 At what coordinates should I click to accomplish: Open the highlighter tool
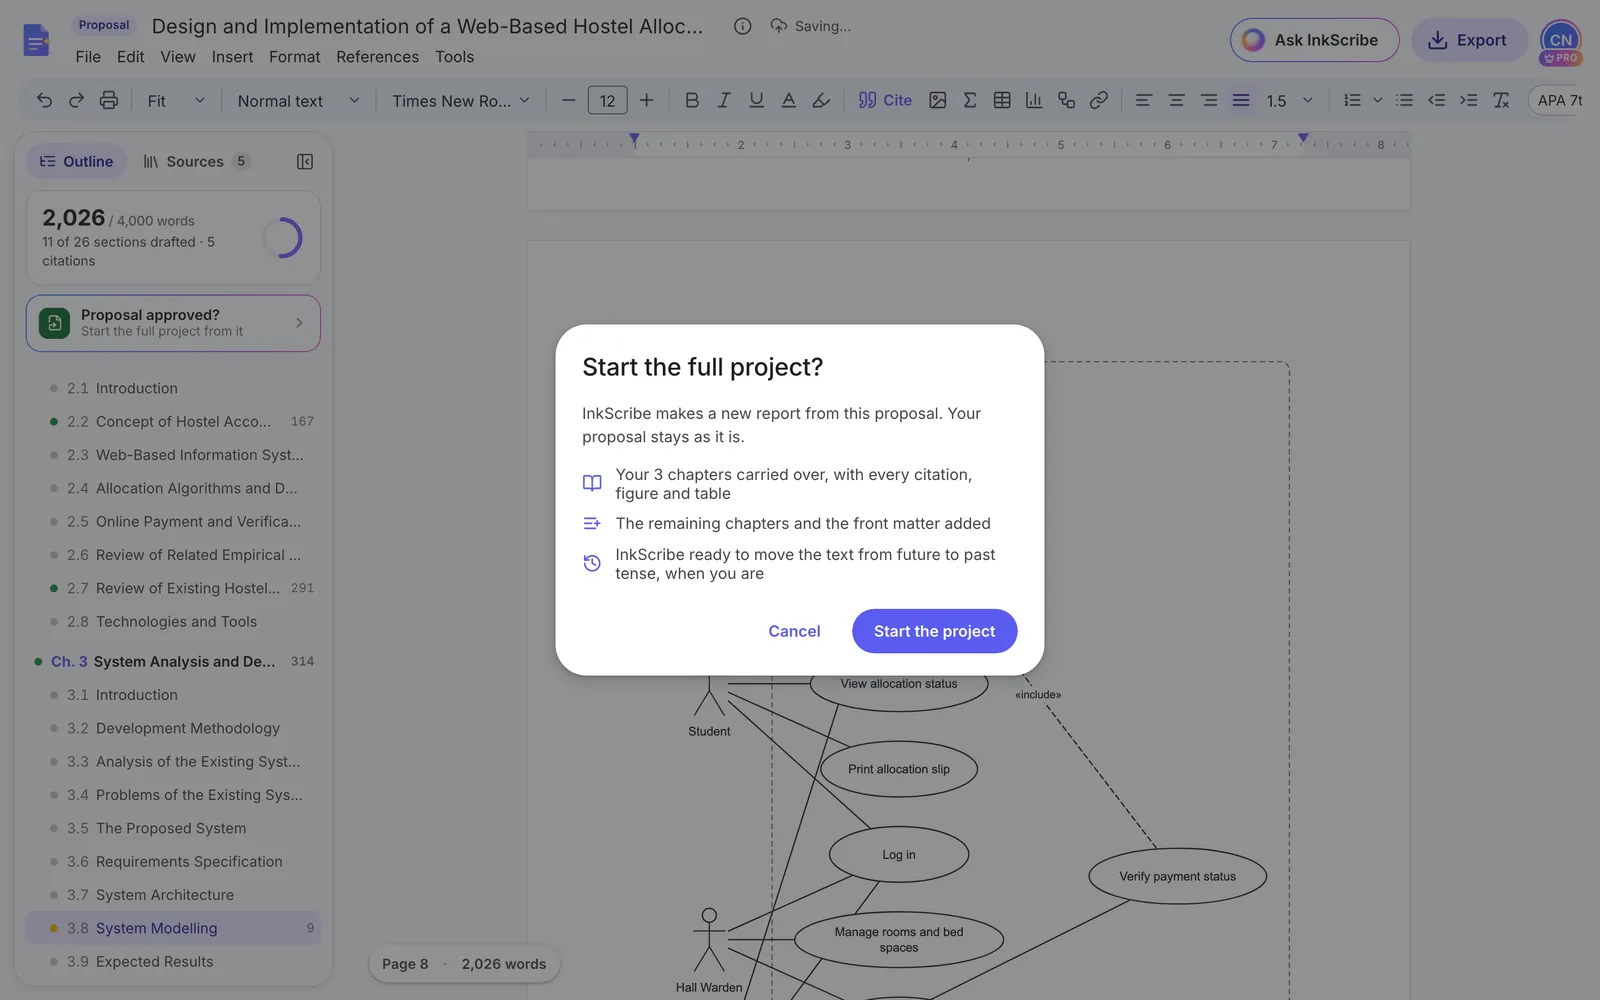821,100
